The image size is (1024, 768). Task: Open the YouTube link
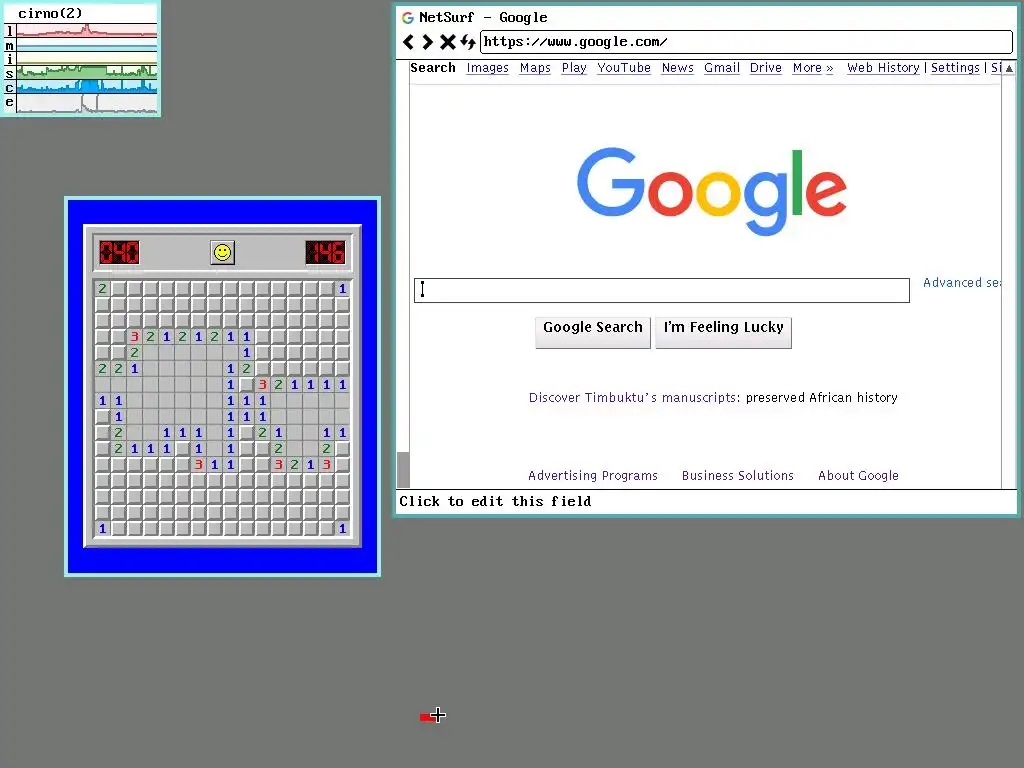(x=624, y=68)
